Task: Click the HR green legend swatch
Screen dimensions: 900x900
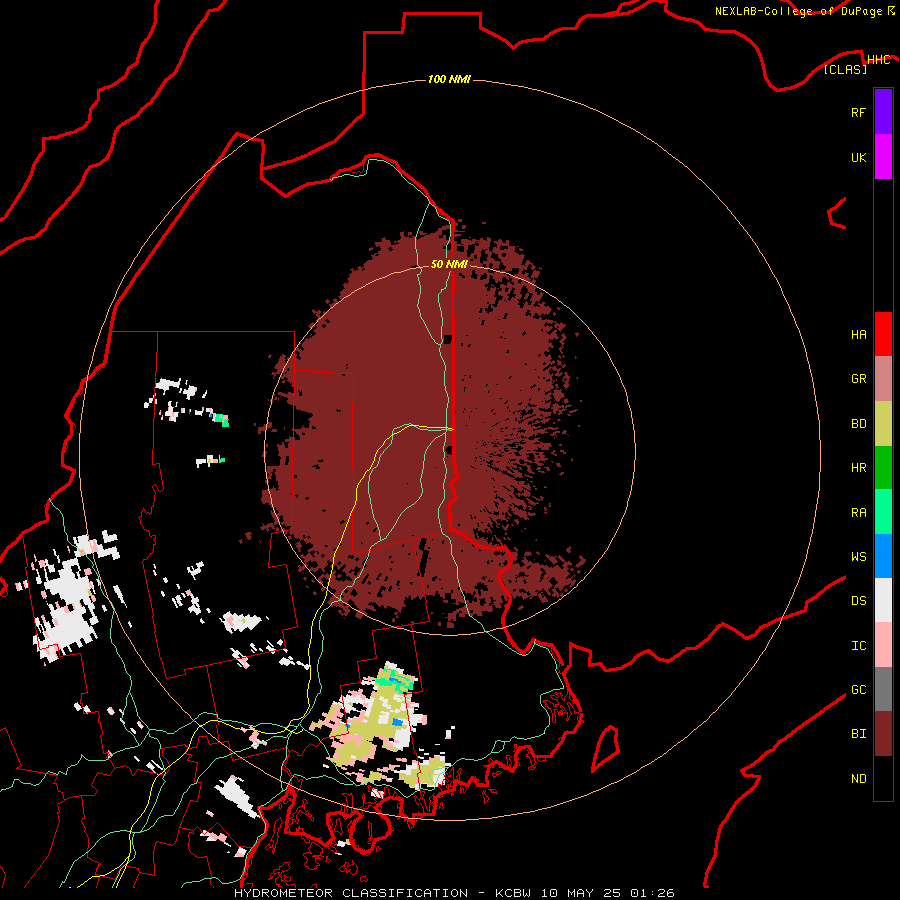Action: click(x=883, y=468)
